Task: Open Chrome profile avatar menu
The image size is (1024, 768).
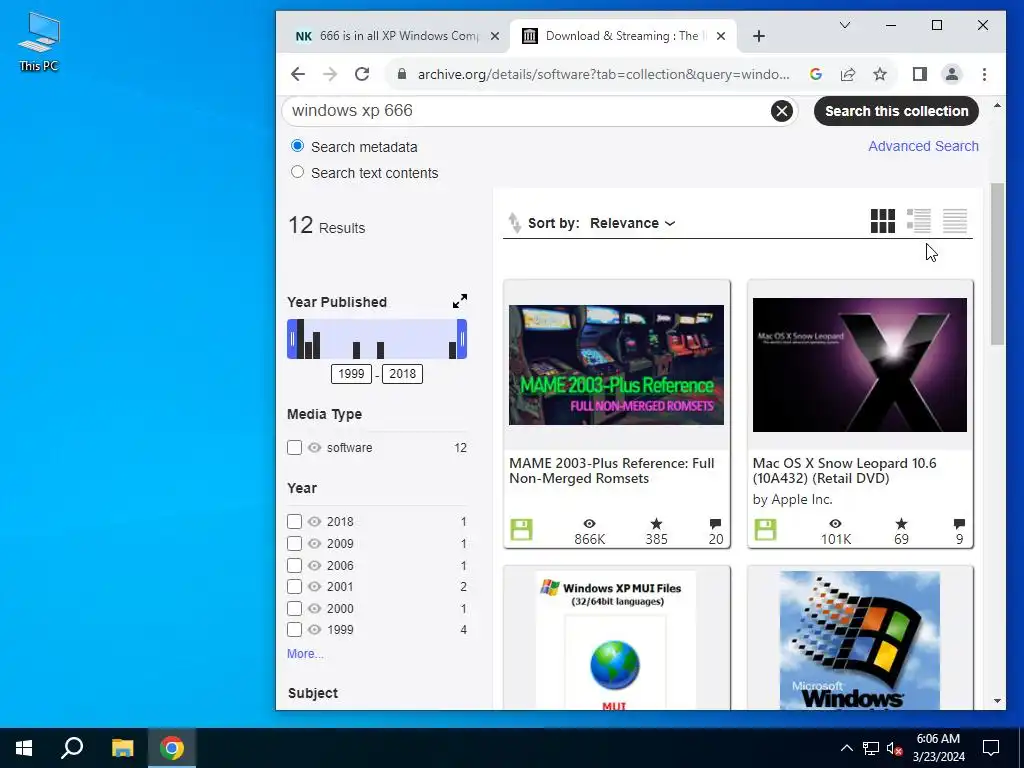Action: (x=952, y=74)
